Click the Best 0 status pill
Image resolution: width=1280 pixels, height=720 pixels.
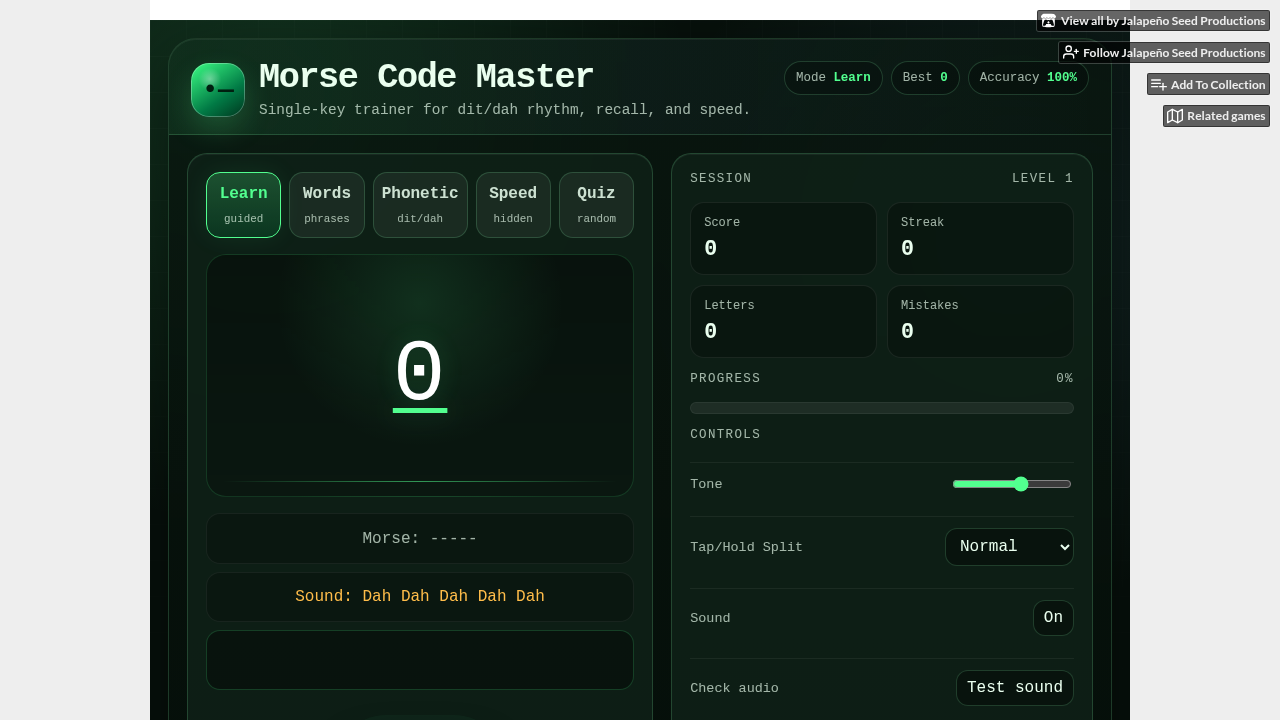(x=925, y=78)
